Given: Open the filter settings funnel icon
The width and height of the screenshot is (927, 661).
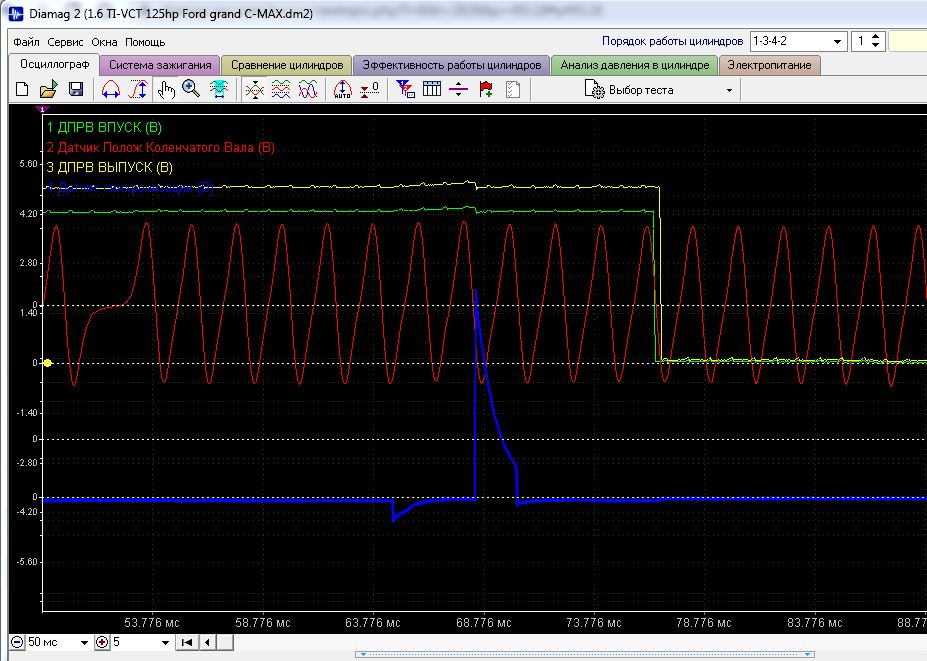Looking at the screenshot, I should pos(405,89).
